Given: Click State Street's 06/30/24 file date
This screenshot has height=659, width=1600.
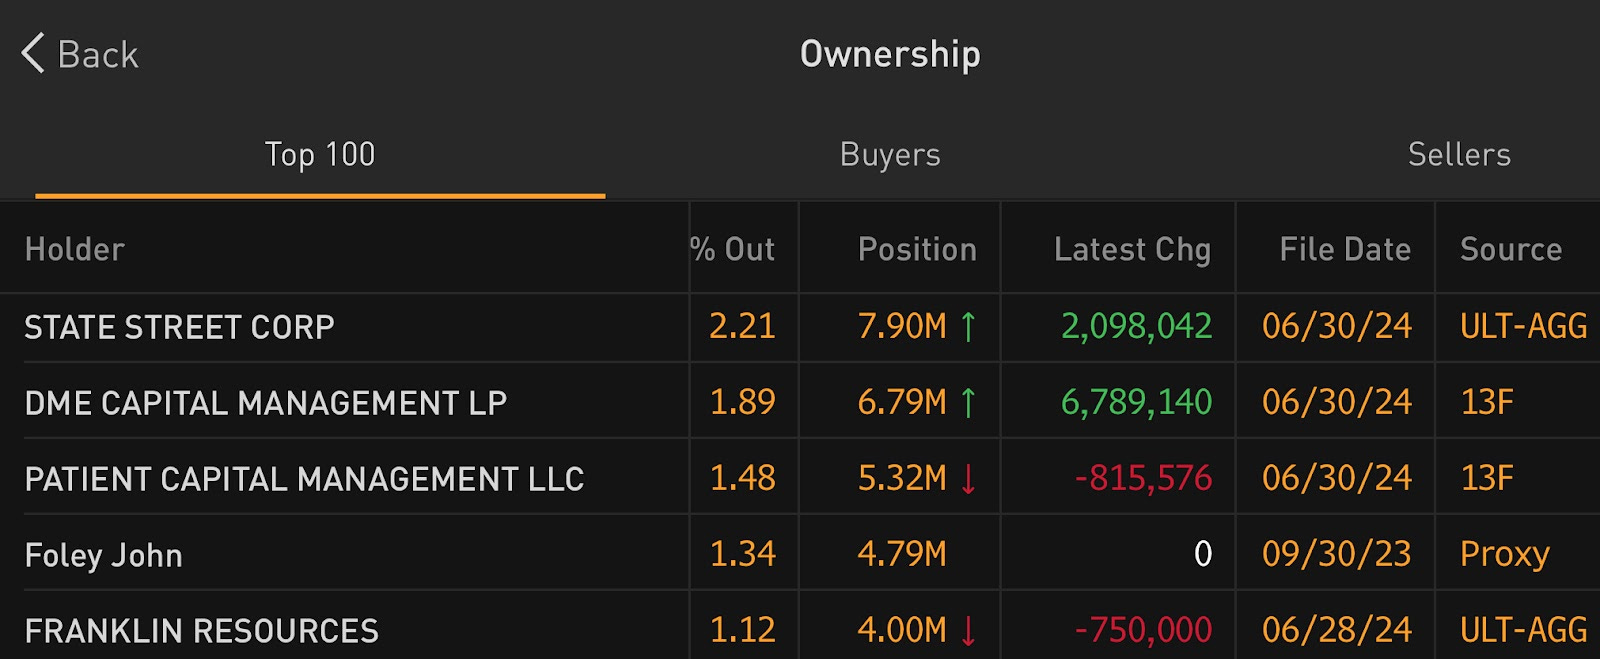Looking at the screenshot, I should (x=1337, y=326).
